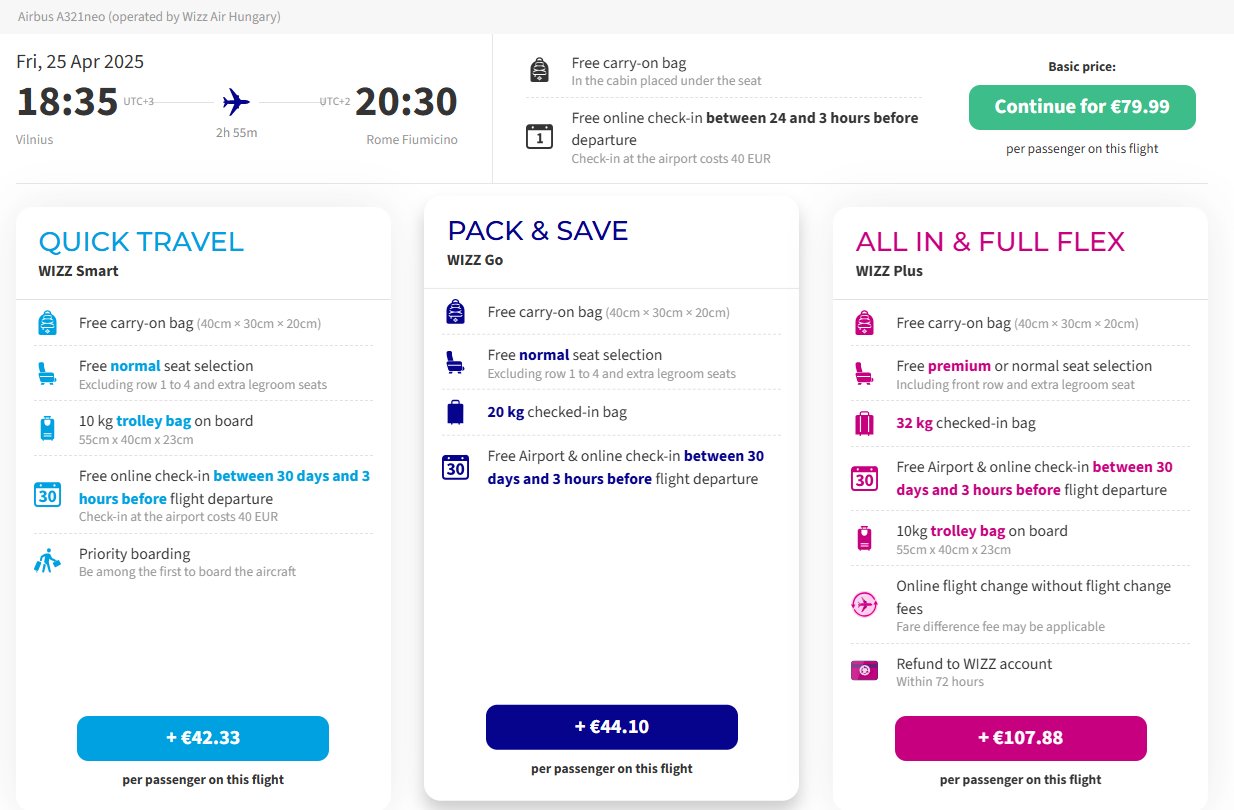1234x810 pixels.
Task: Click the Refund to WIZZ account icon
Action: (x=864, y=671)
